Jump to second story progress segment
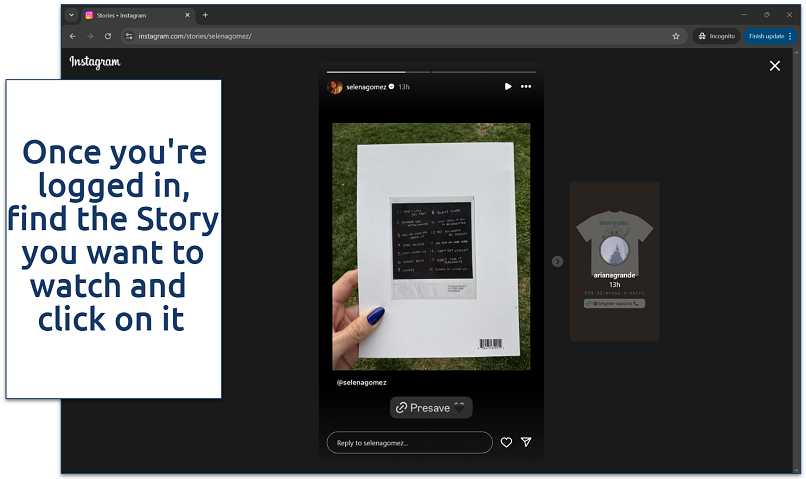The height and width of the screenshot is (479, 806). (x=484, y=72)
